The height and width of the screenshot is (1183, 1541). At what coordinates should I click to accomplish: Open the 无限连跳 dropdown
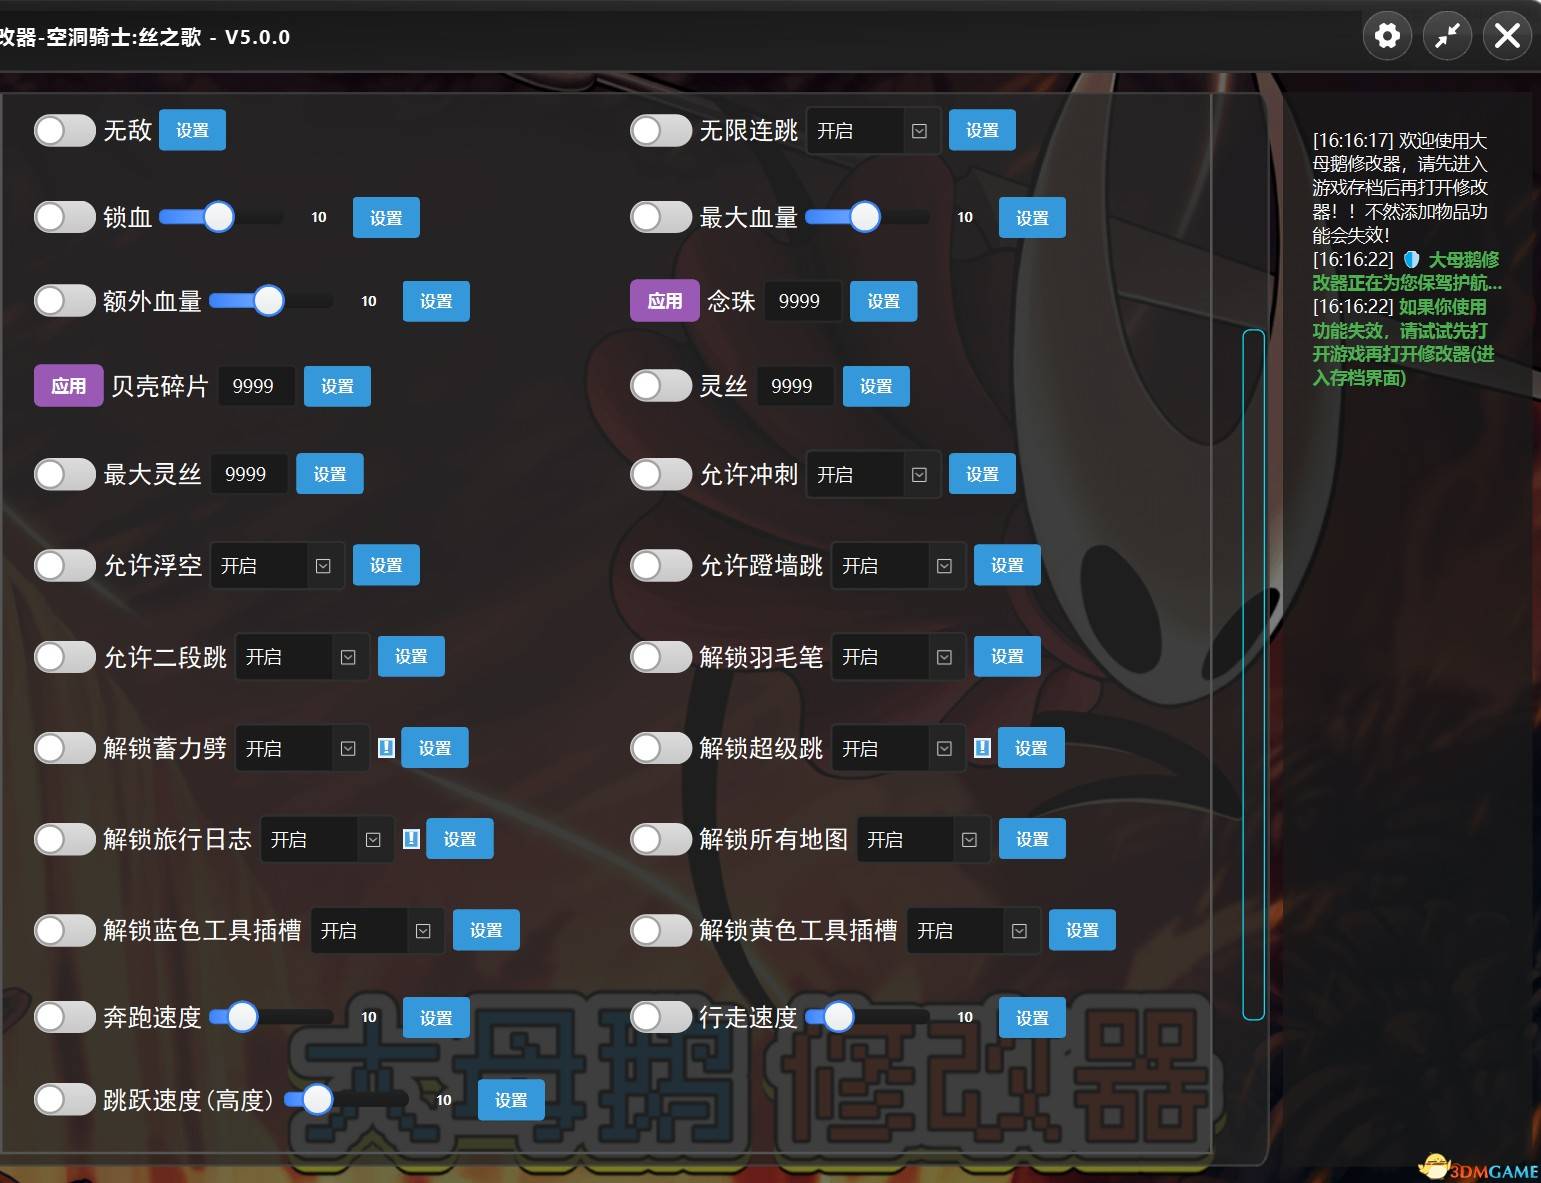pyautogui.click(x=872, y=131)
